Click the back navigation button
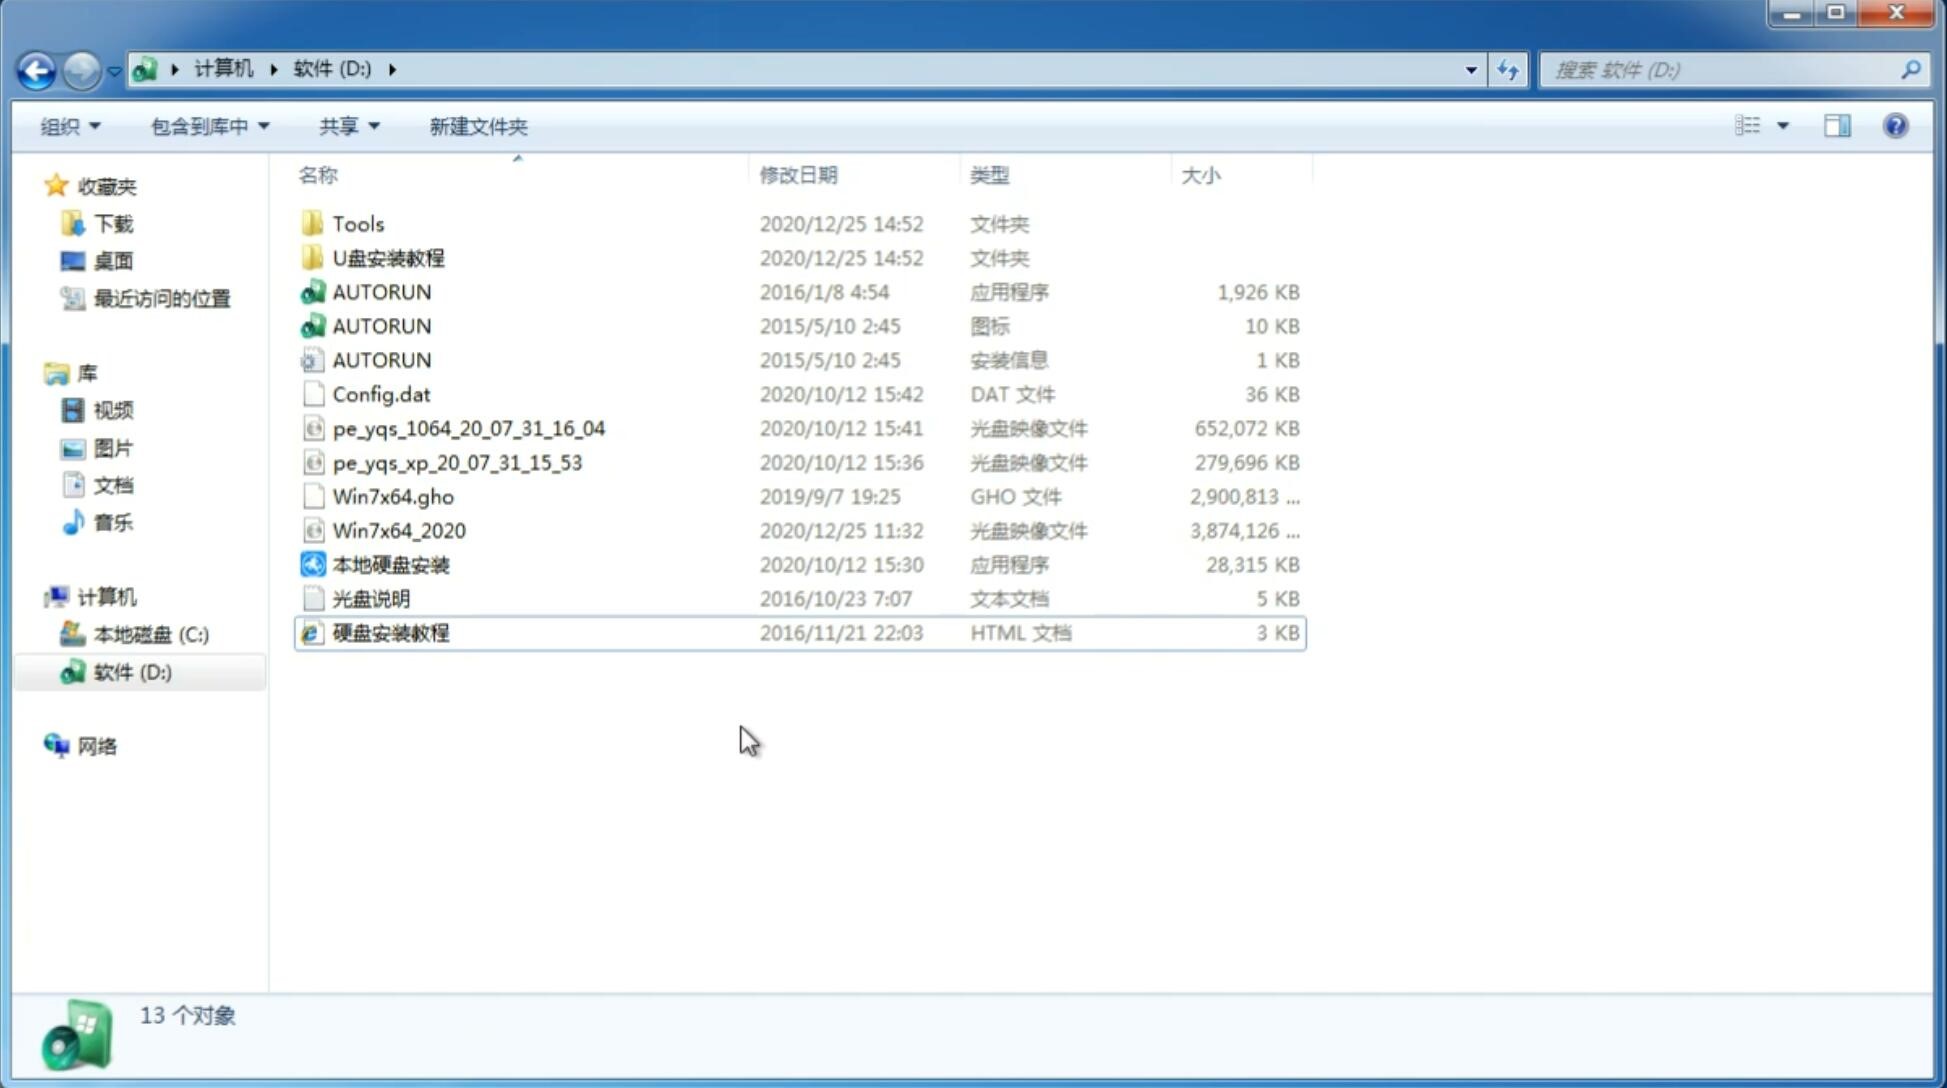The width and height of the screenshot is (1947, 1088). click(x=36, y=70)
